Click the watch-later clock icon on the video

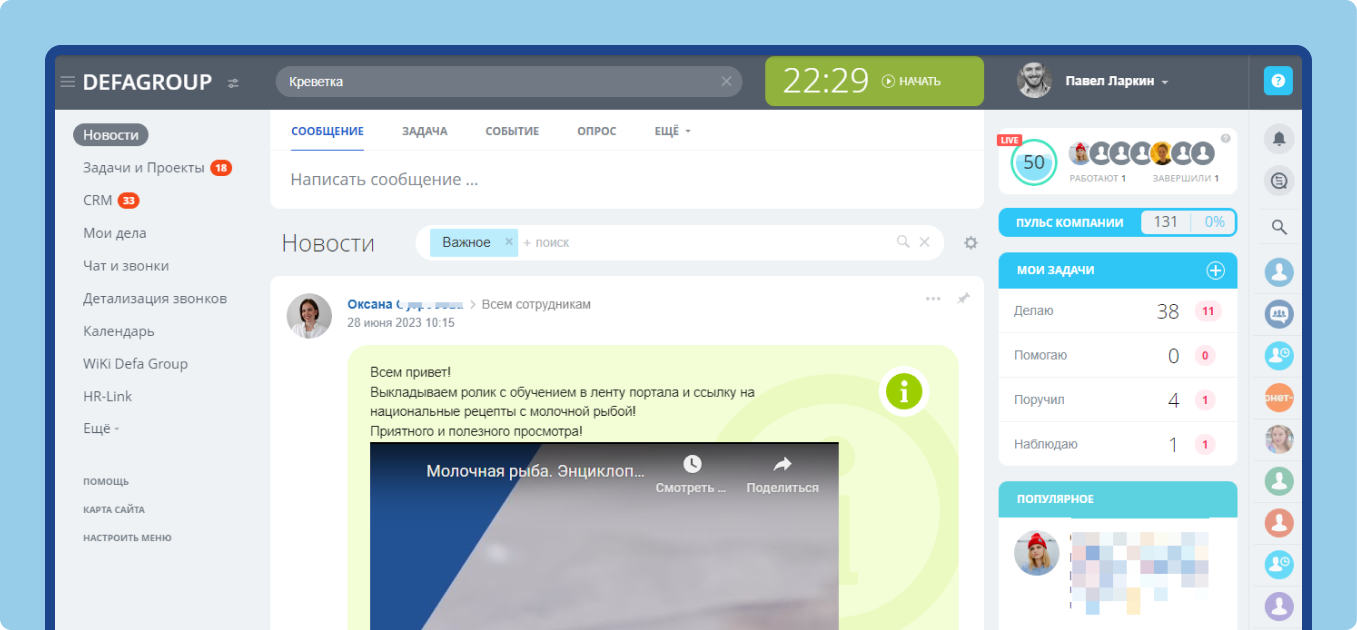click(x=690, y=462)
